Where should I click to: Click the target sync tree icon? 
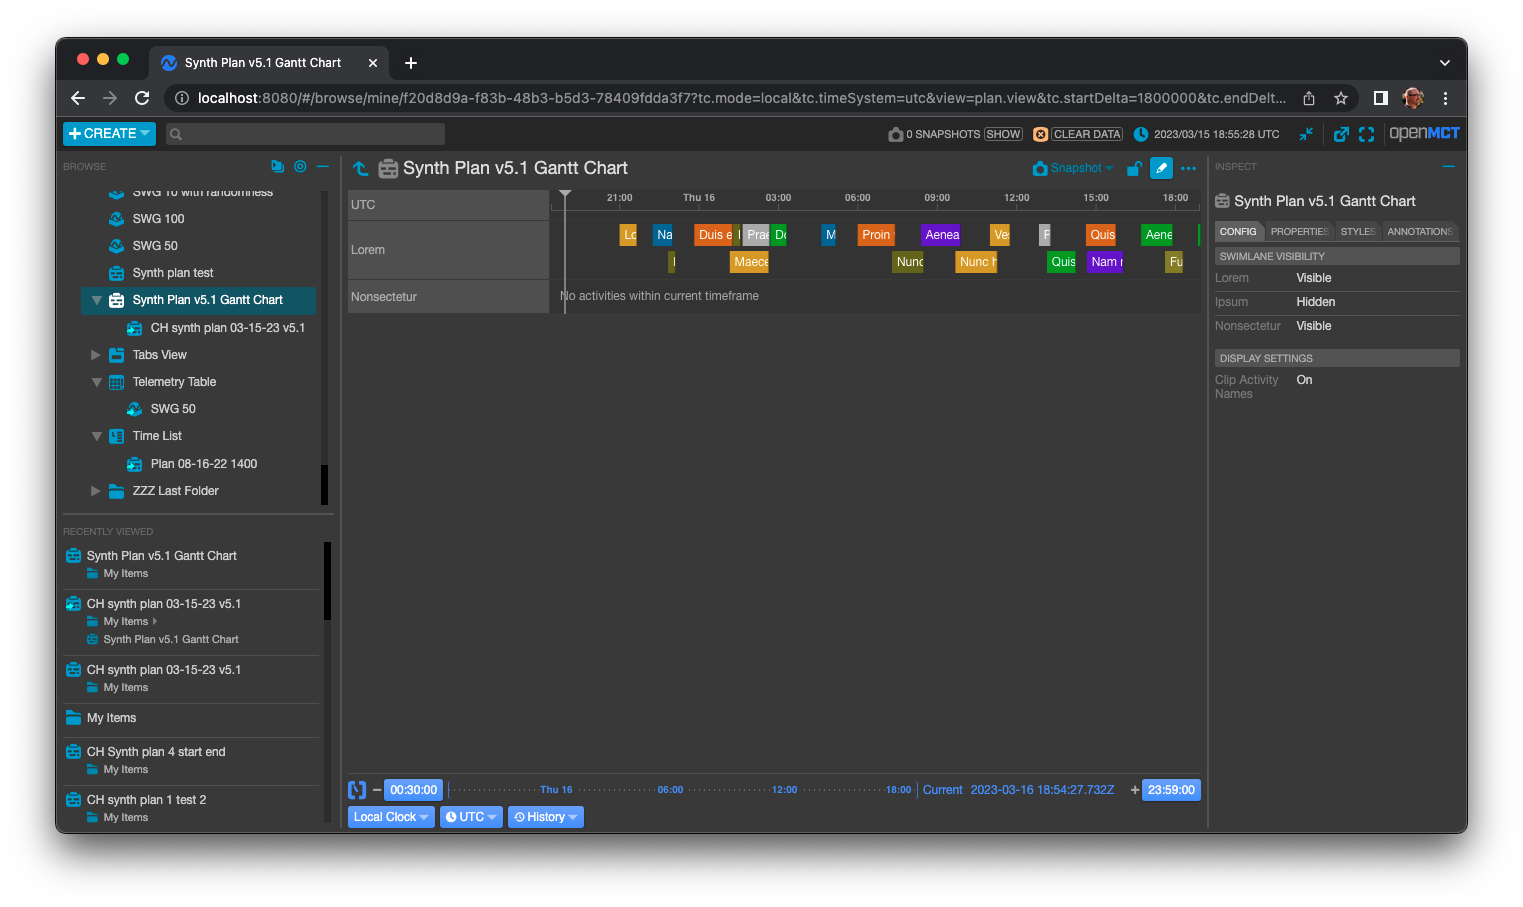(x=300, y=166)
